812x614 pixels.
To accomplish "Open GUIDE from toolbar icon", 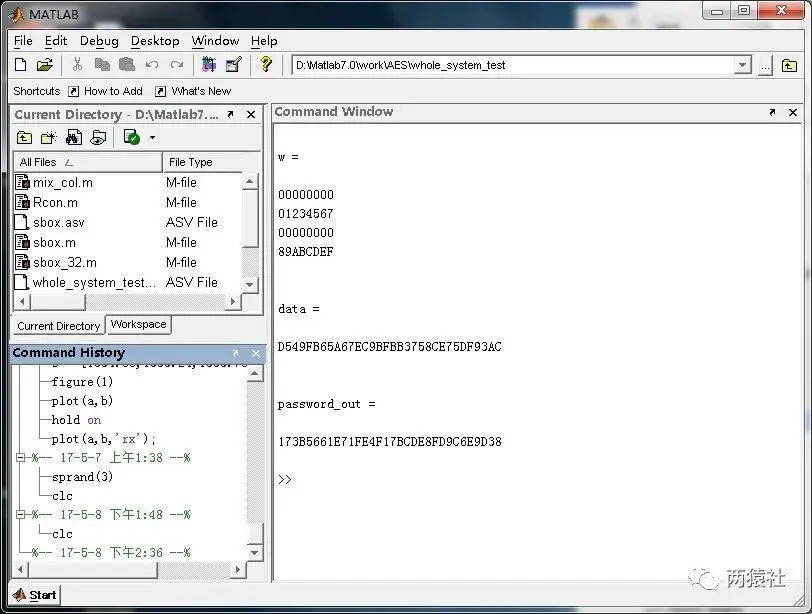I will click(234, 65).
